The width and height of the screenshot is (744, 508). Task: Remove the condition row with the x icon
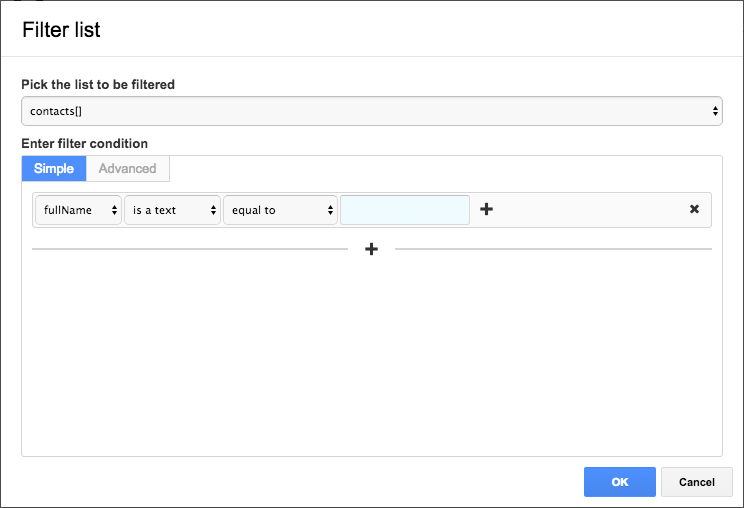(x=694, y=210)
